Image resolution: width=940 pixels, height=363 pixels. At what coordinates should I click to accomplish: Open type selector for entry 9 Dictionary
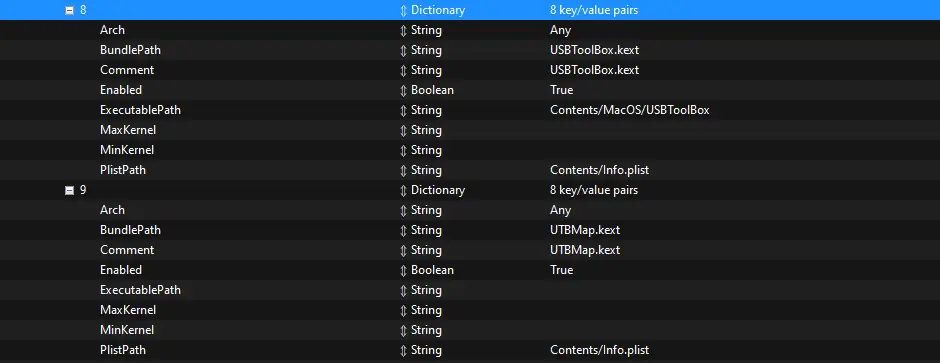(403, 190)
